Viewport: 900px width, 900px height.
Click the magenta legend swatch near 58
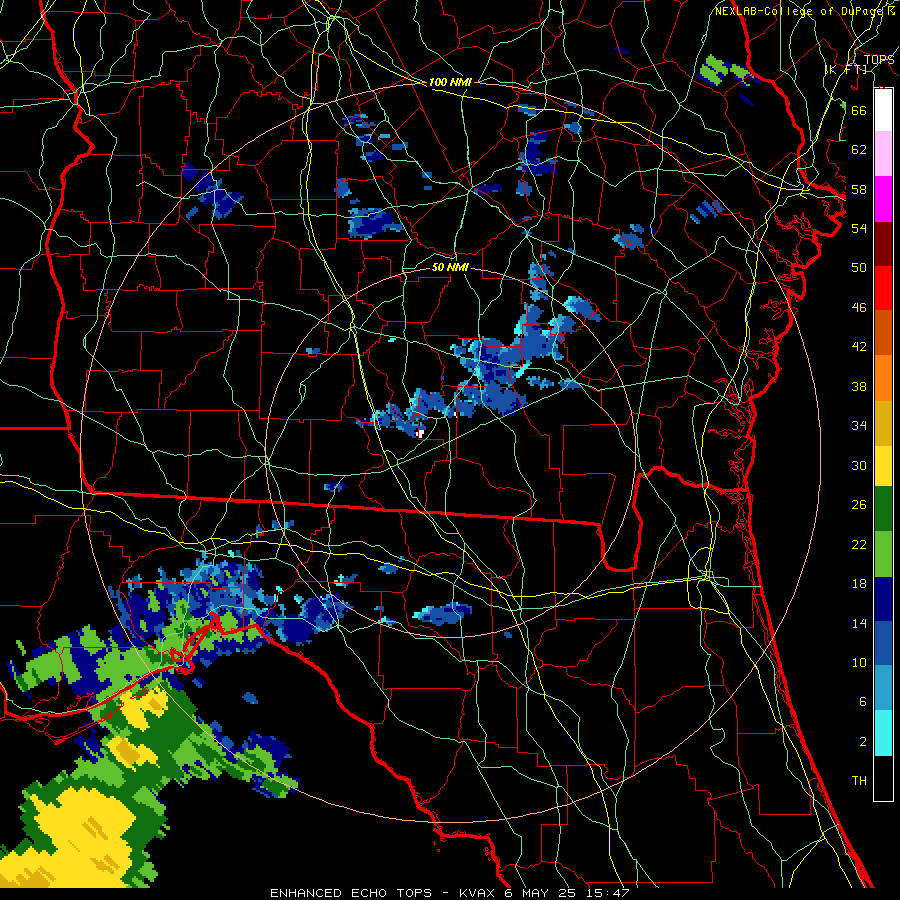pos(883,199)
